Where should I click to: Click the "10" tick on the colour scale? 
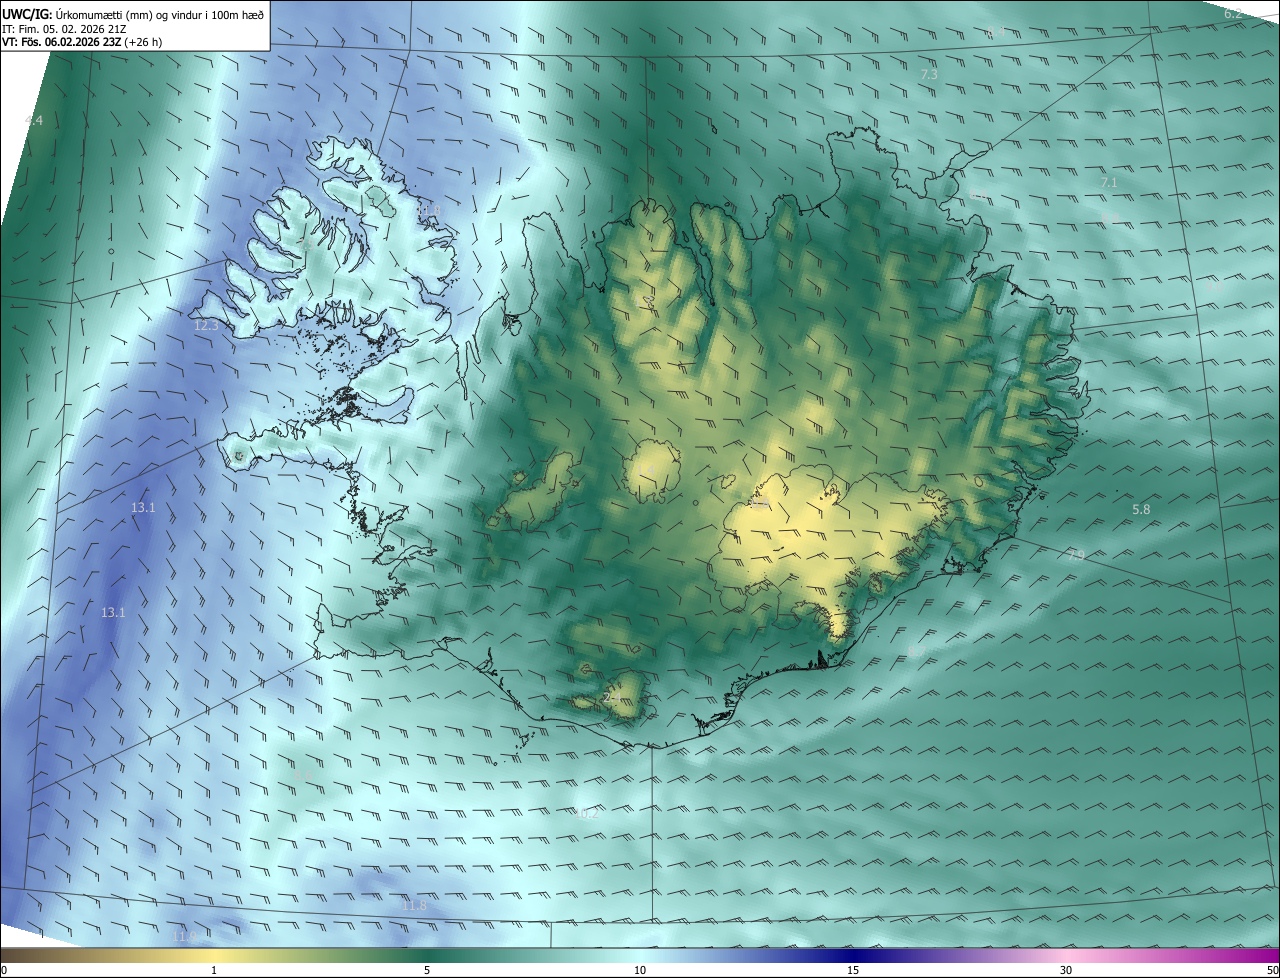tap(640, 971)
